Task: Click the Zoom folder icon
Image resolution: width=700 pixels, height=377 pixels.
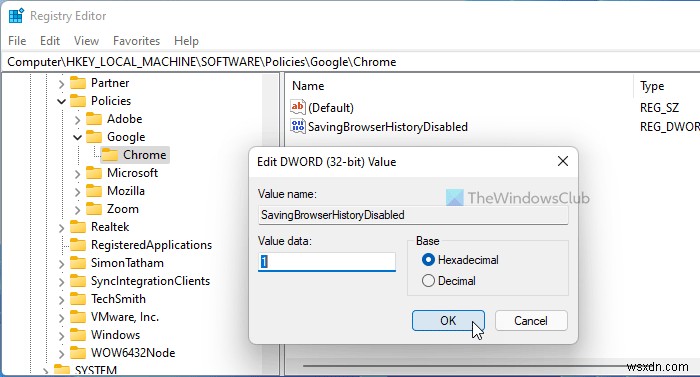Action: click(94, 209)
